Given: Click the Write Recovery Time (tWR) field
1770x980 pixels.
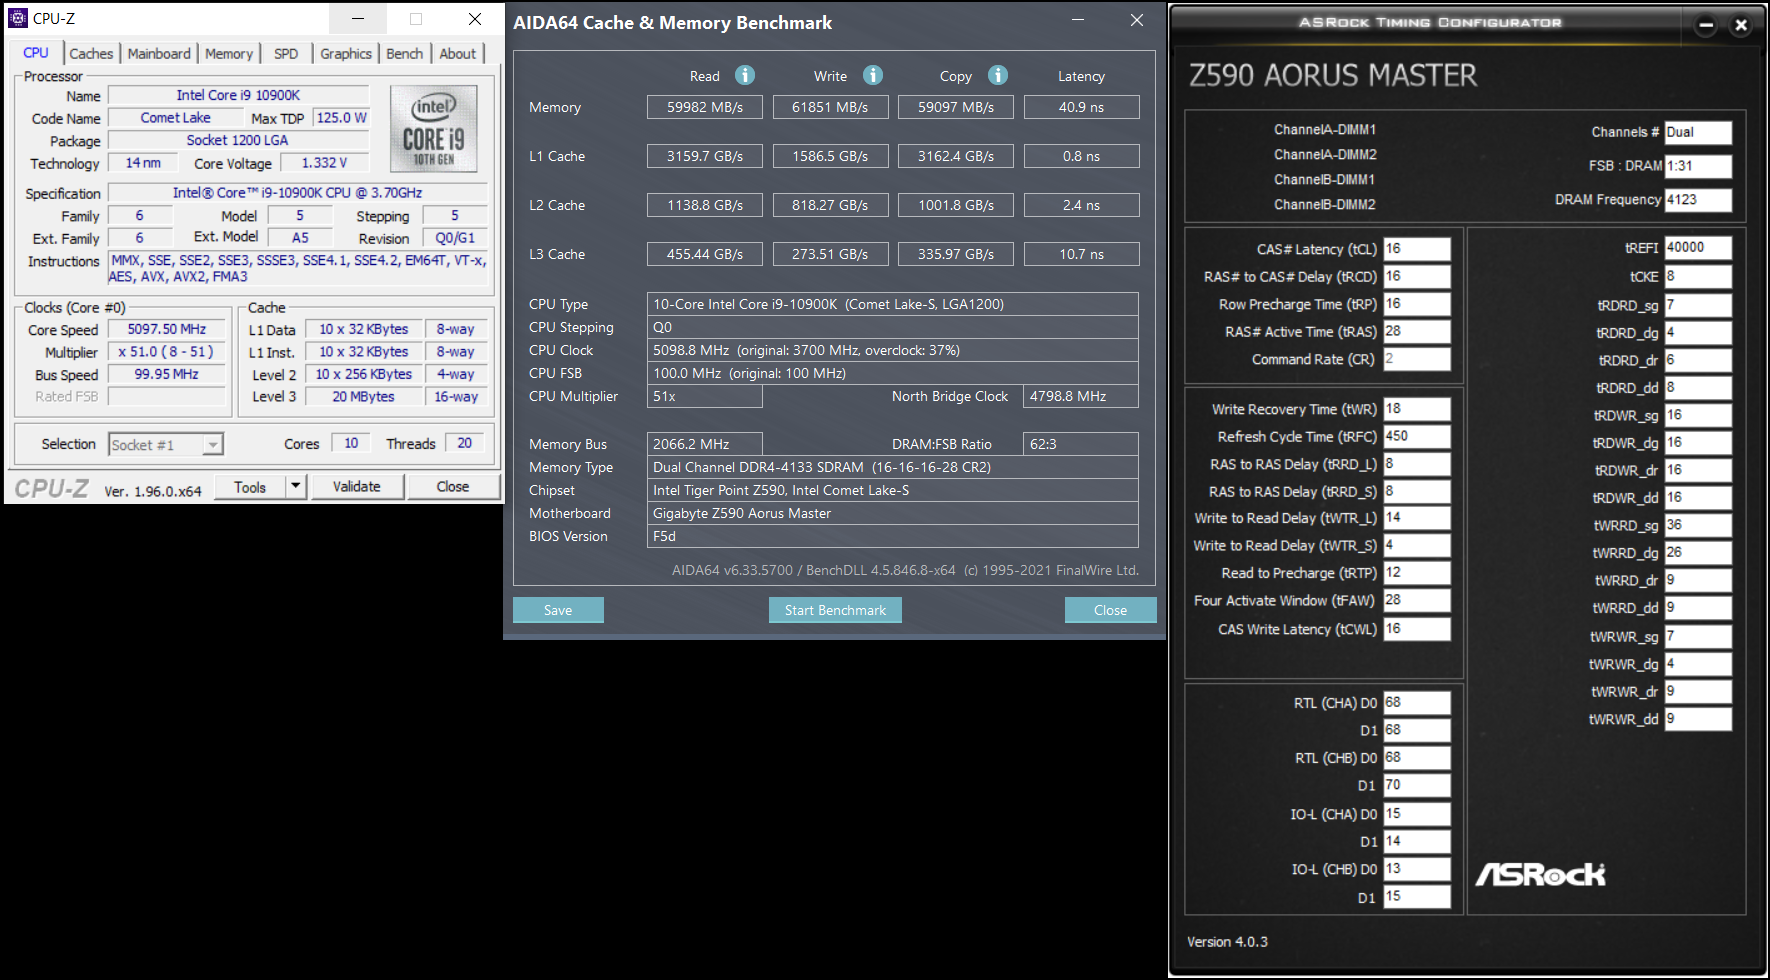Looking at the screenshot, I should [x=1417, y=409].
